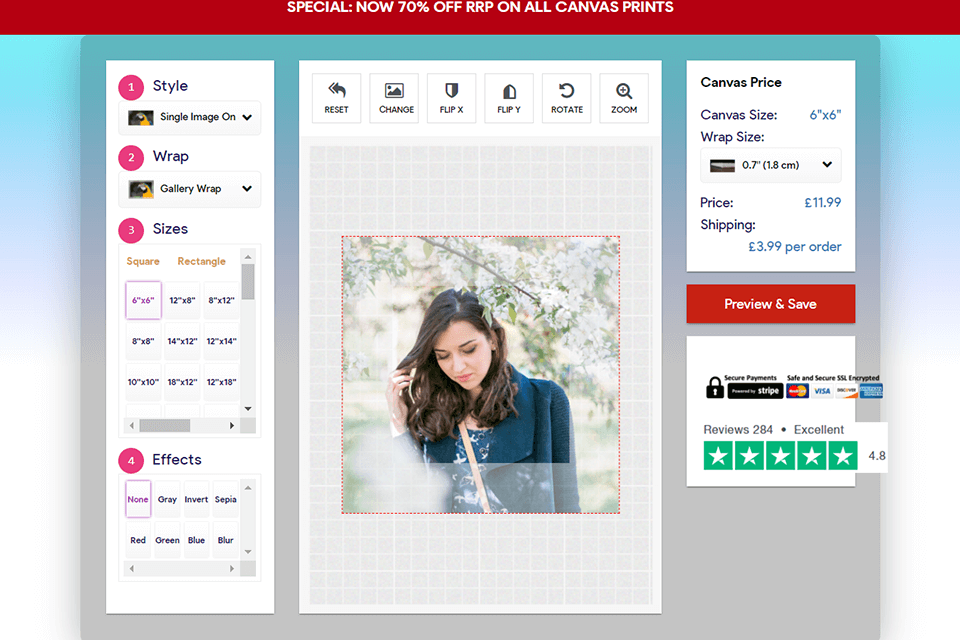Apply the Invert effect
This screenshot has height=640, width=960.
(196, 499)
